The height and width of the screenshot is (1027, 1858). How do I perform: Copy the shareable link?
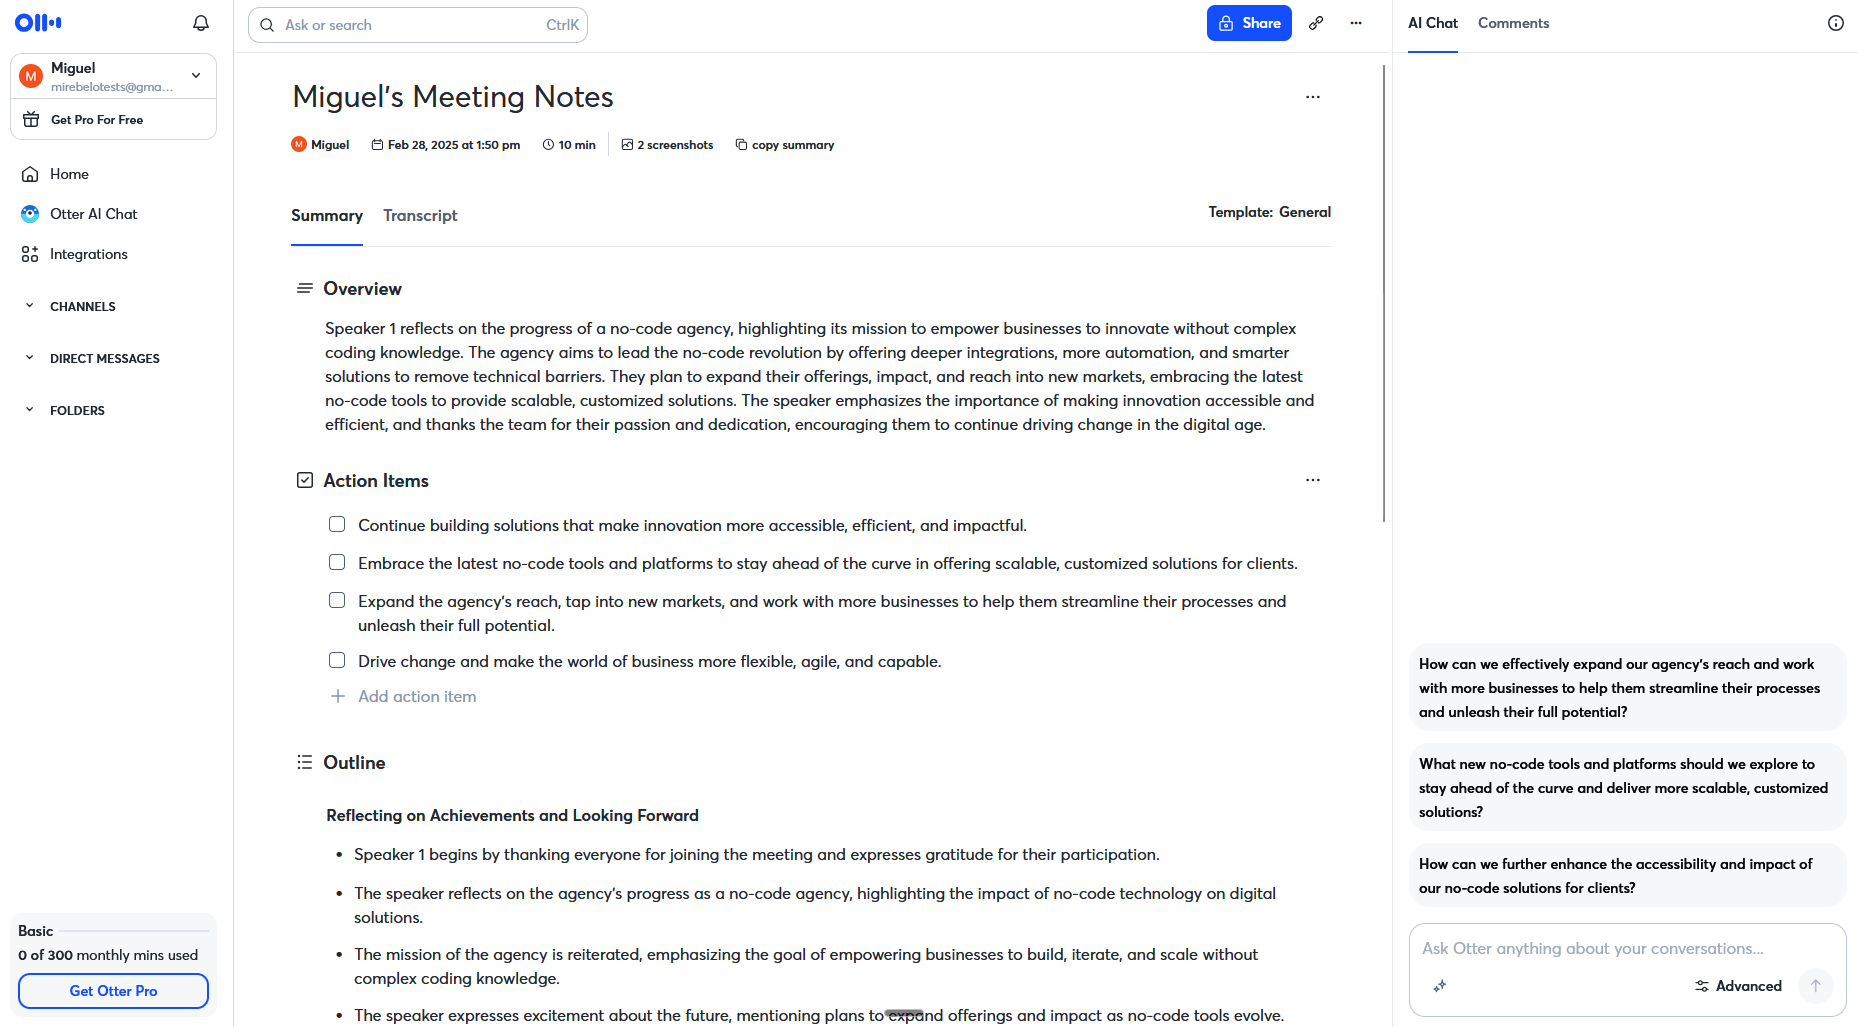tap(1316, 22)
